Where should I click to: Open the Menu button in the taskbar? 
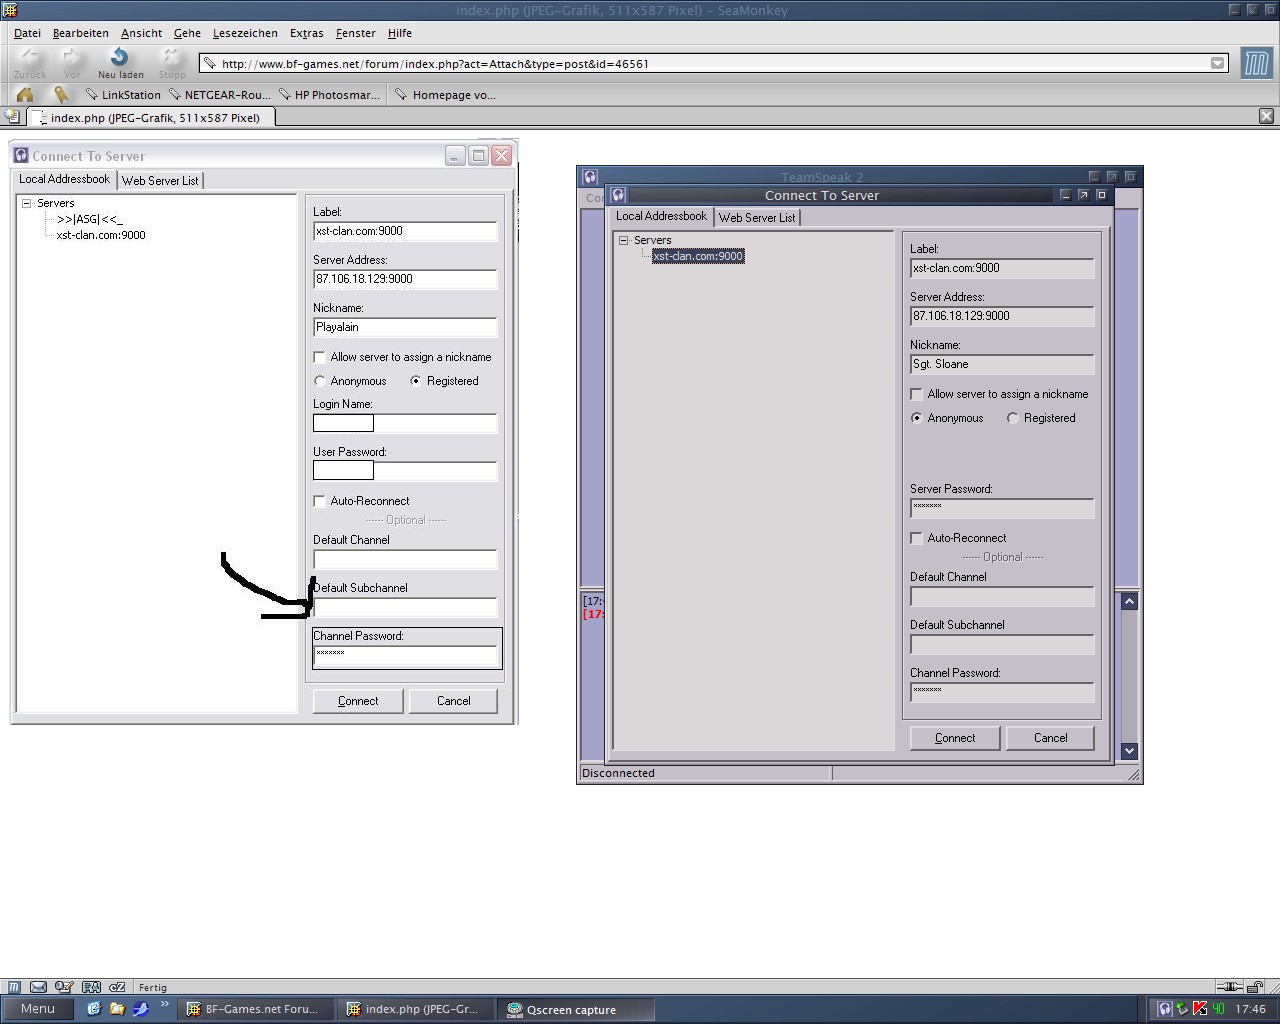[x=37, y=1009]
